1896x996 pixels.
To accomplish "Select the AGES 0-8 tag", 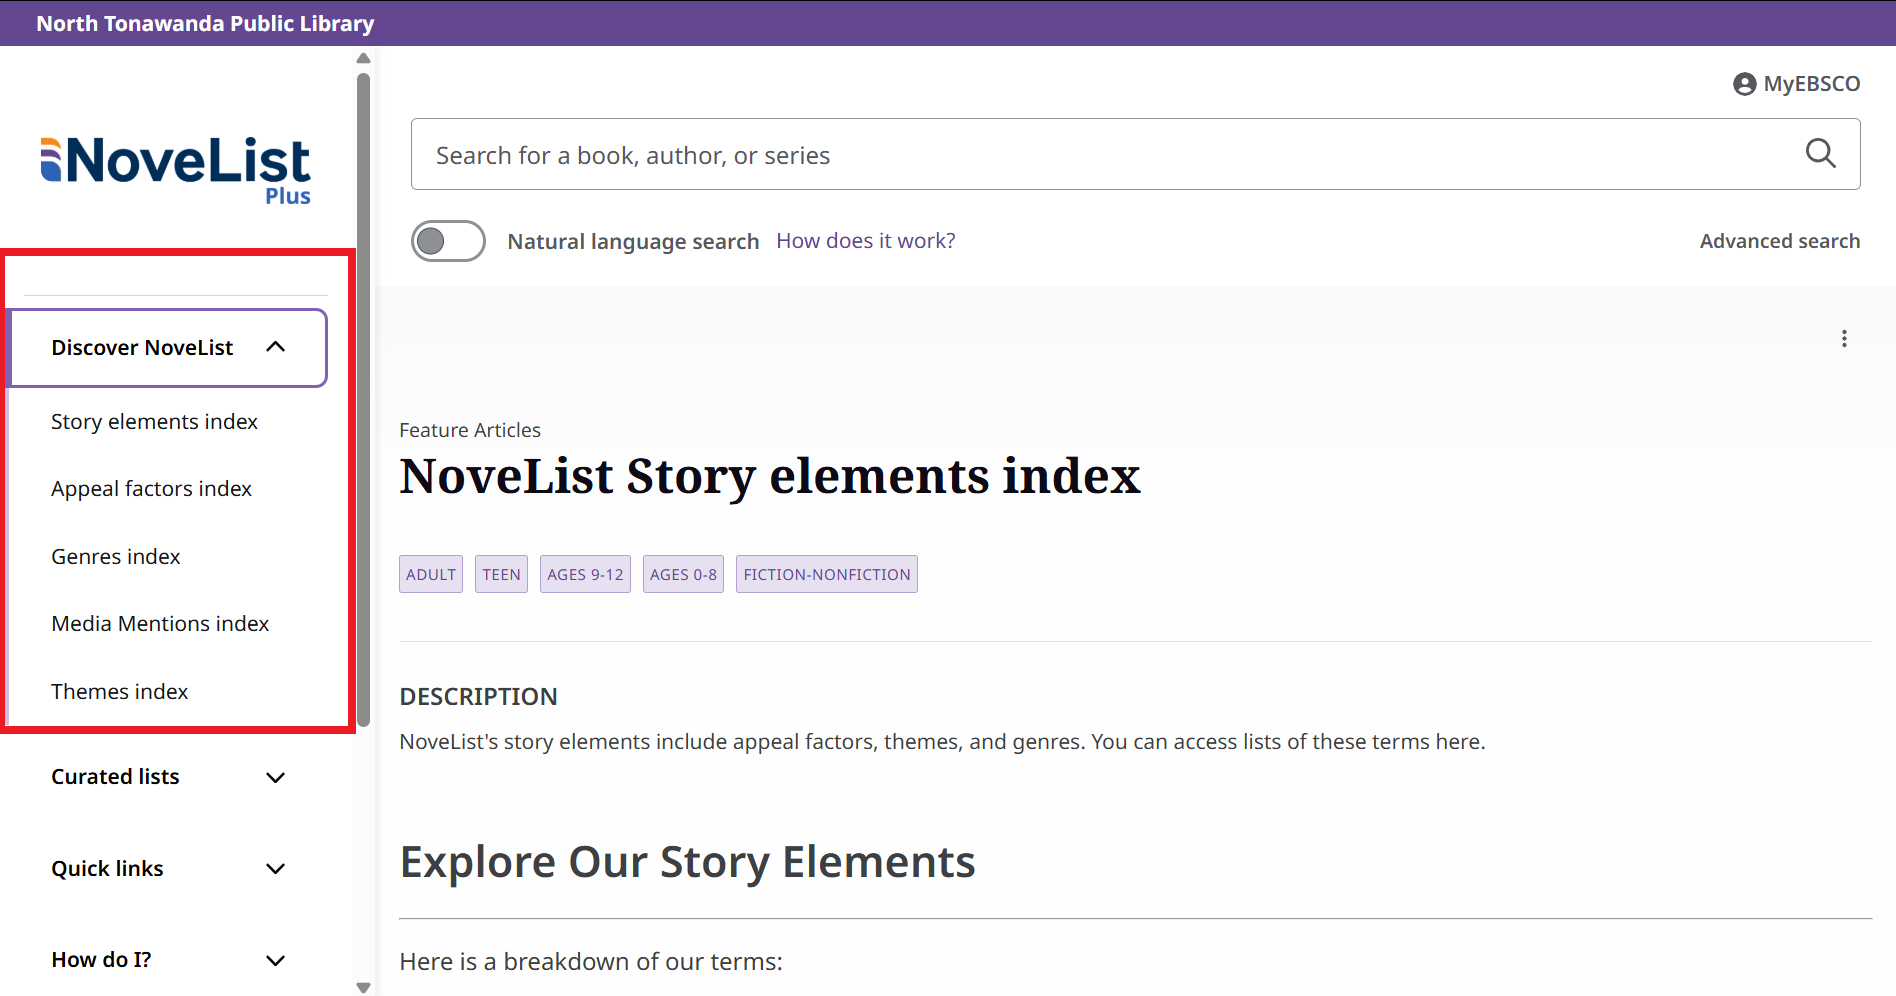I will (683, 574).
